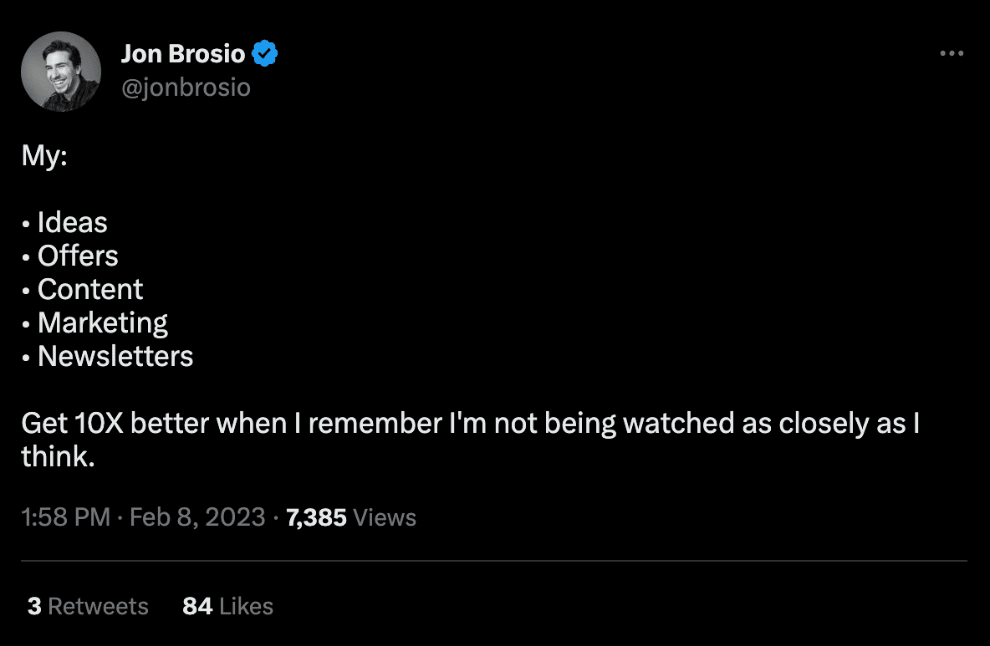Click the Ideas bullet item
The image size is (990, 646).
tap(72, 222)
